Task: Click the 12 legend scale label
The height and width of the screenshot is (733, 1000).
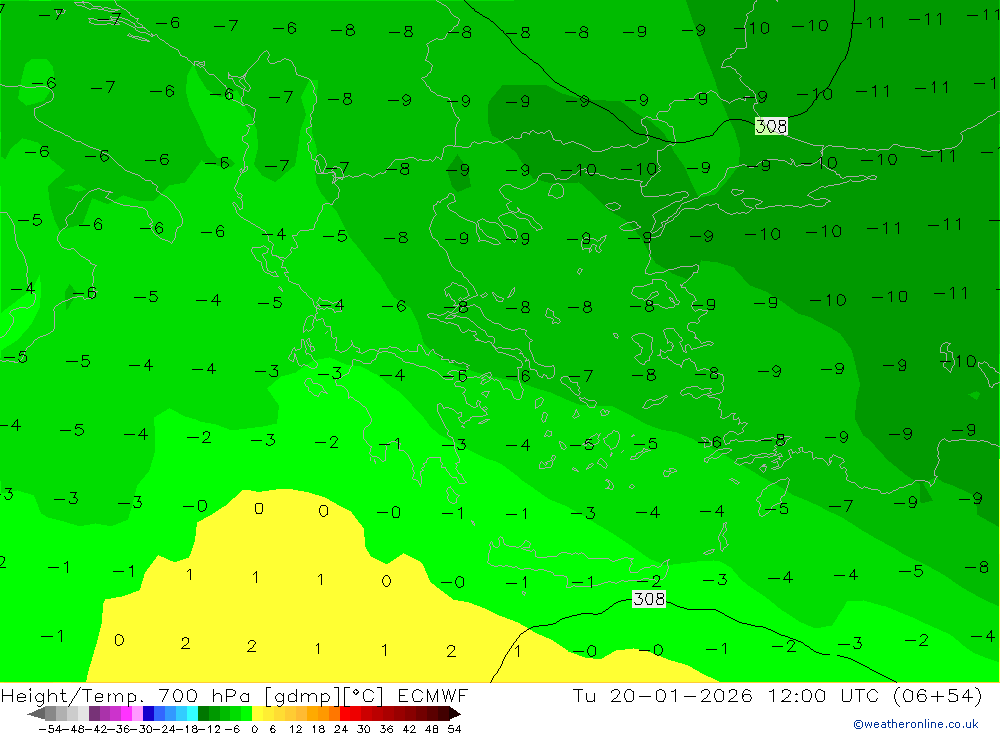Action: click(x=296, y=729)
